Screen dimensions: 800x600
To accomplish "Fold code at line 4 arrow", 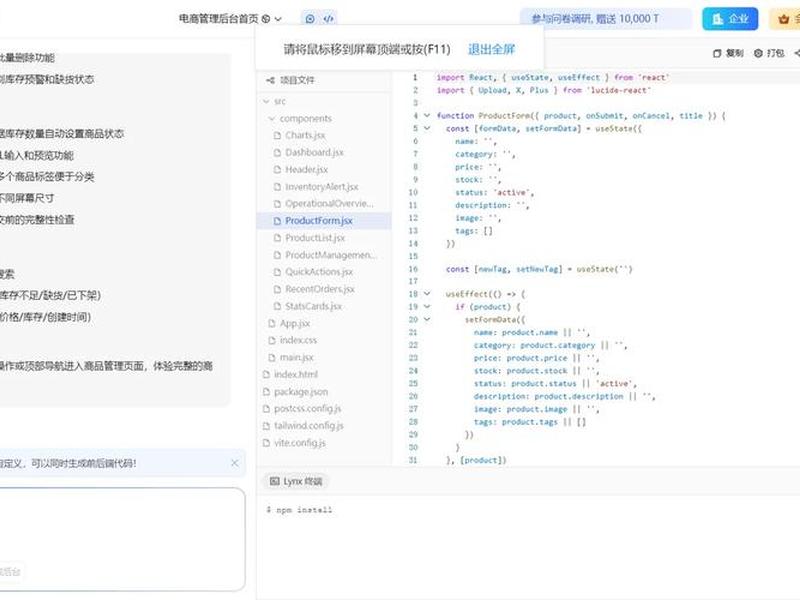I will [x=427, y=116].
